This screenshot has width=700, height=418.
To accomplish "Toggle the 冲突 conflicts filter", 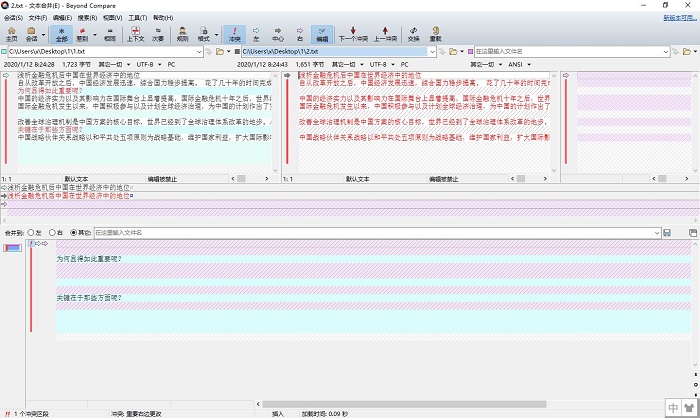I will [x=234, y=34].
